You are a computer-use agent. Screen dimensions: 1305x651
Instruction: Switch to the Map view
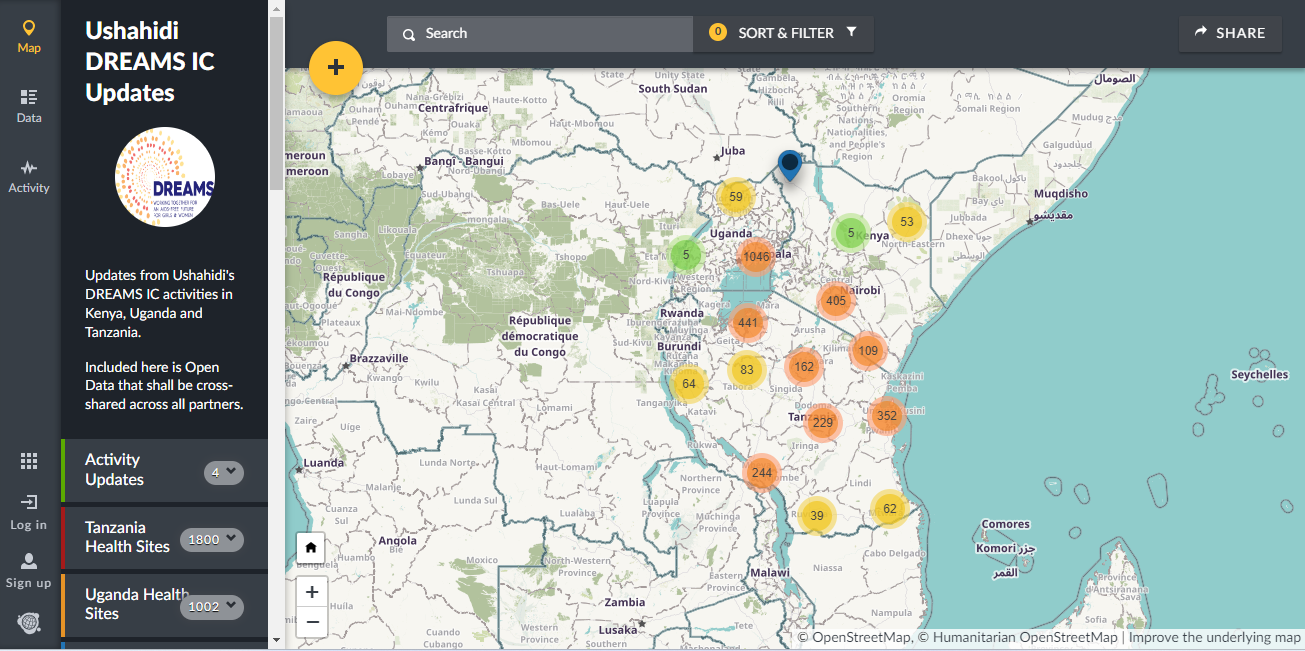pos(29,36)
